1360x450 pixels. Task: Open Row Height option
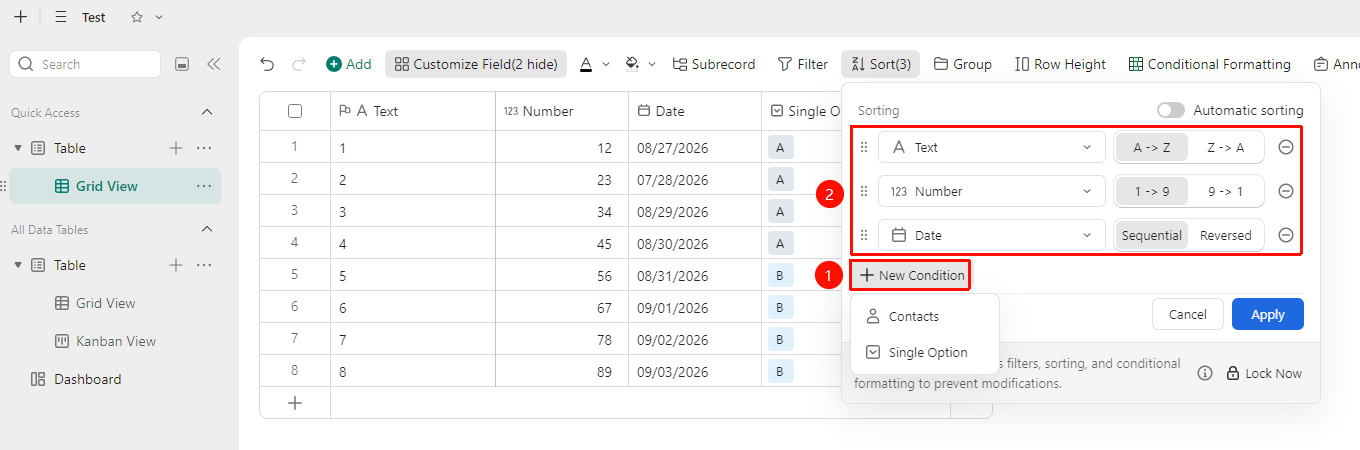pos(1060,64)
